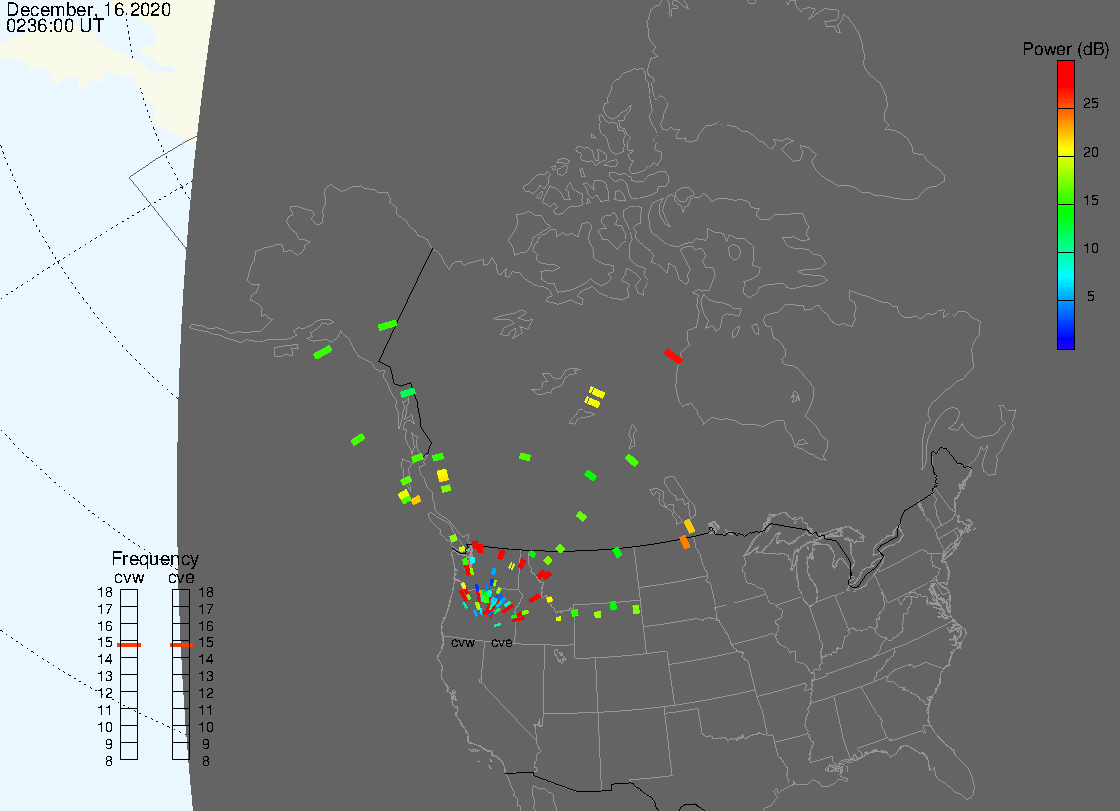Image resolution: width=1120 pixels, height=811 pixels.
Task: Click the Frequency panel title
Action: [155, 559]
